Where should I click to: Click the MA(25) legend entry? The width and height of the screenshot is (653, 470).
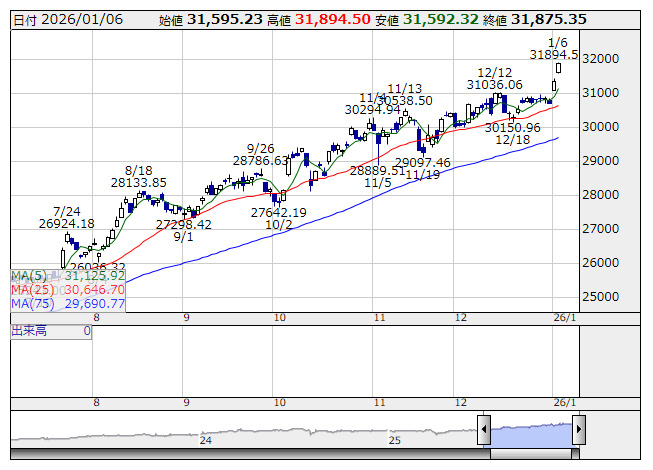point(68,290)
